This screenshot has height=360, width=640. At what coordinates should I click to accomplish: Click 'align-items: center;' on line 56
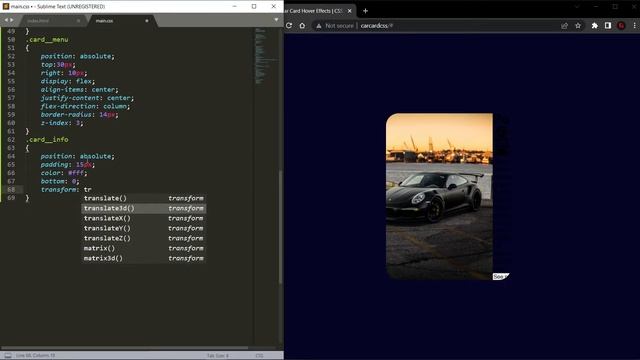point(79,90)
